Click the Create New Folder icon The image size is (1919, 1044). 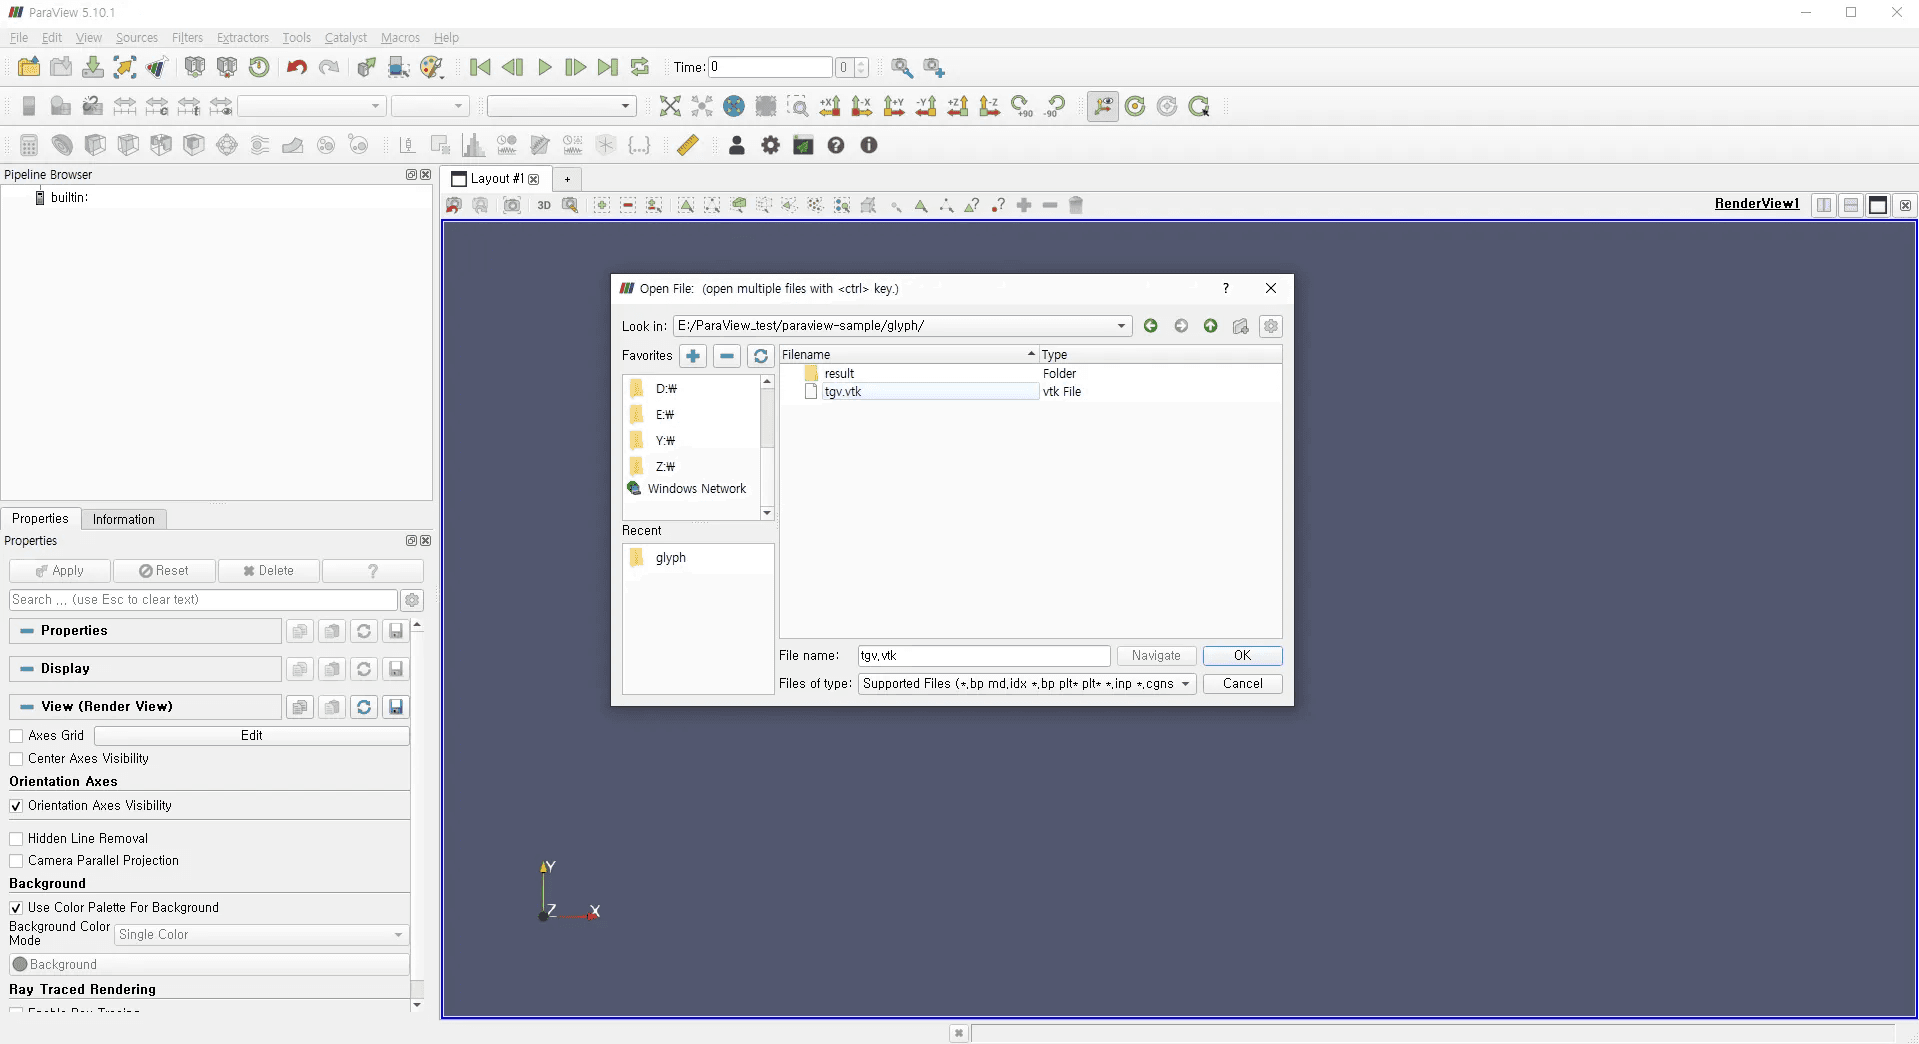click(x=1240, y=326)
